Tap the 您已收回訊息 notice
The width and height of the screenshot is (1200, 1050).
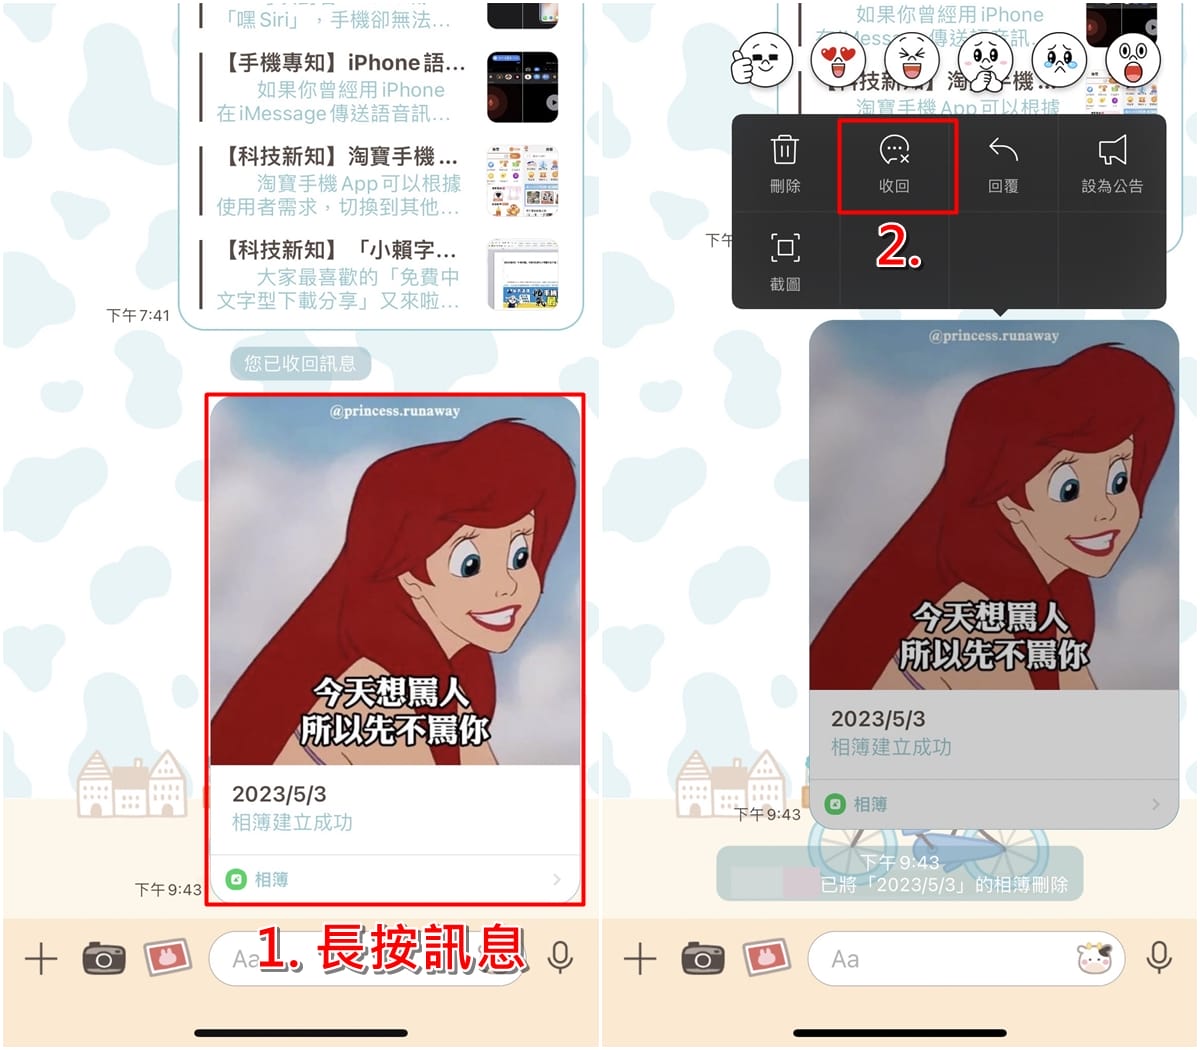click(x=300, y=363)
